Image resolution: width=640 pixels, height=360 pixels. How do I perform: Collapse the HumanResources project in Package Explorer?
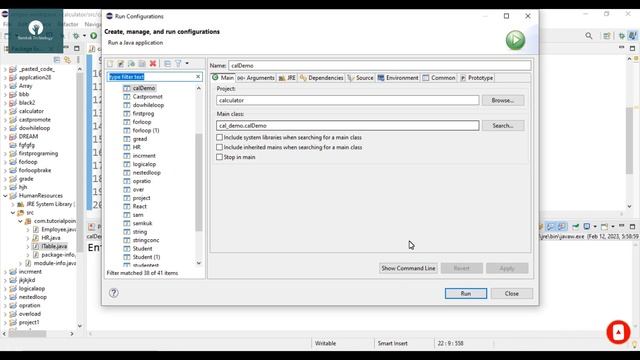click(x=5, y=196)
